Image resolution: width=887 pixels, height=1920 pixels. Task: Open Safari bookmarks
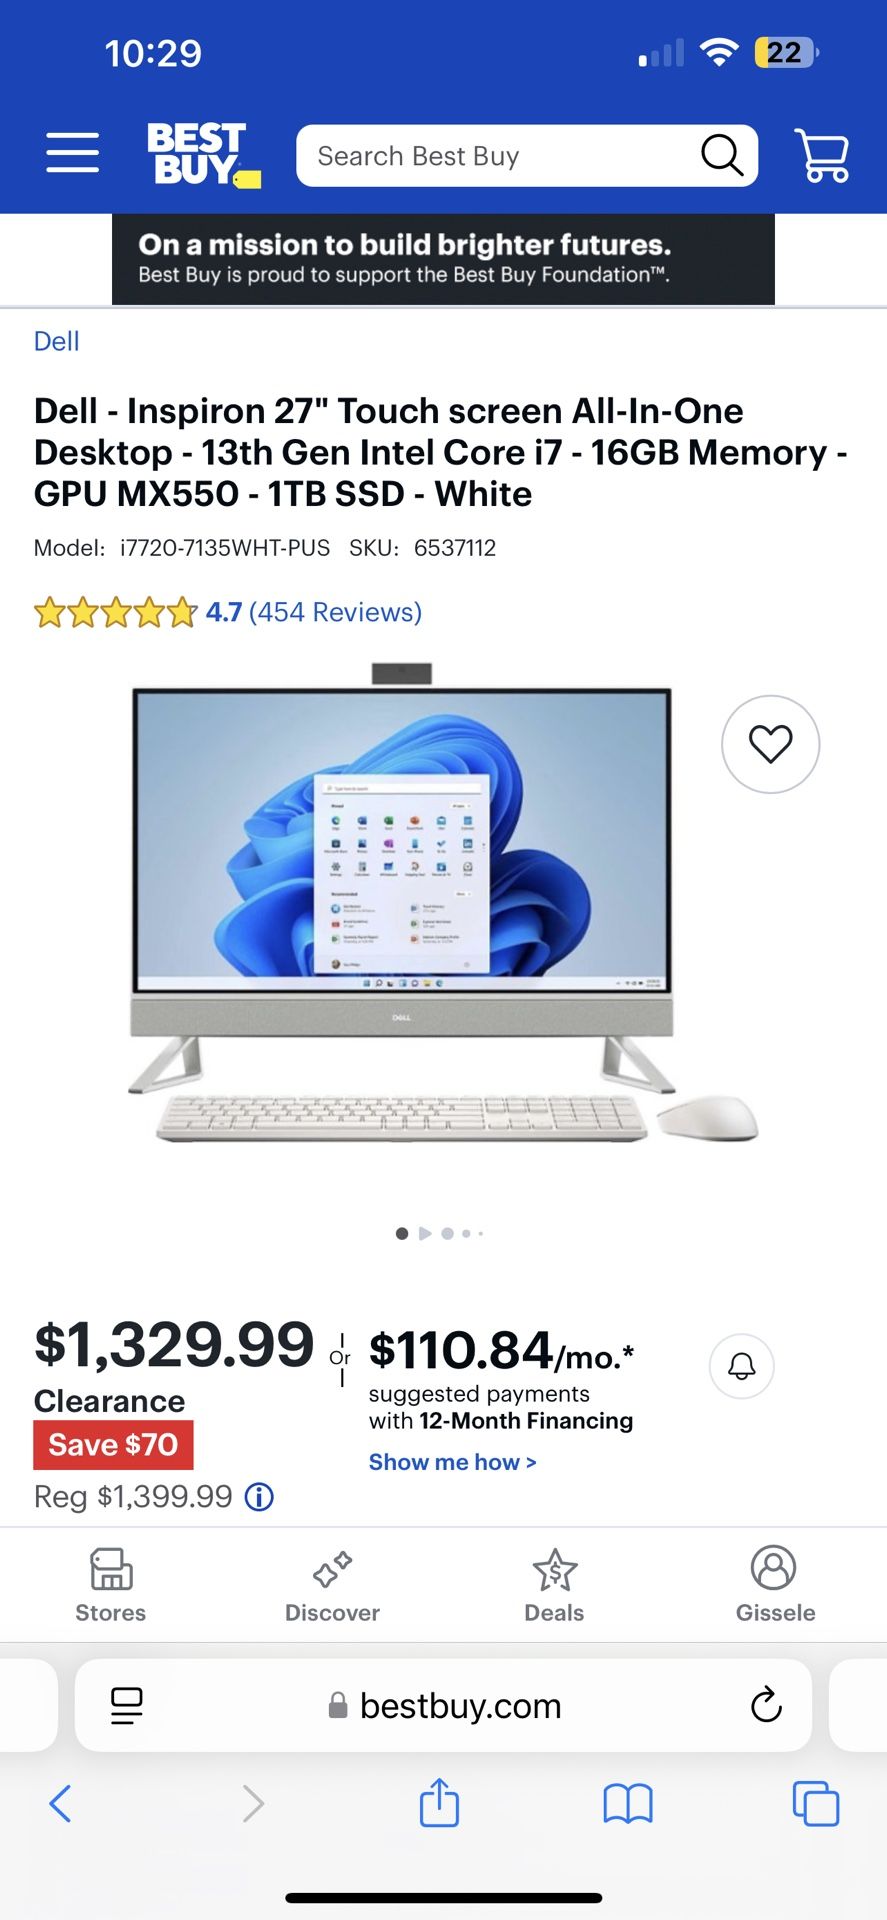(628, 1804)
